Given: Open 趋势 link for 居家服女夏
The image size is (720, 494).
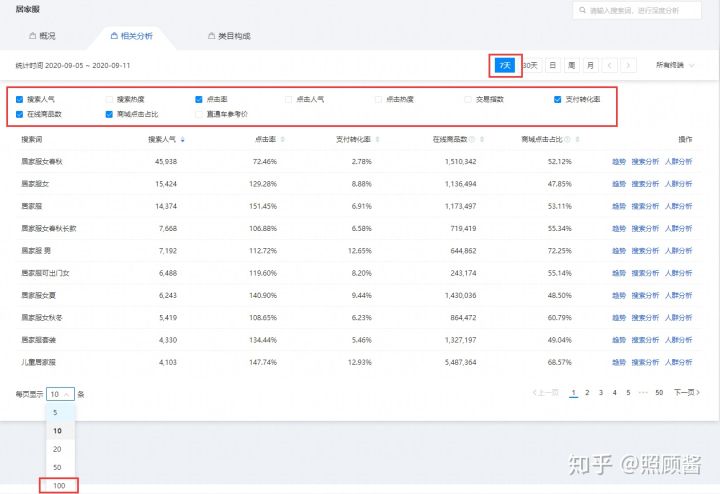Looking at the screenshot, I should 619,296.
